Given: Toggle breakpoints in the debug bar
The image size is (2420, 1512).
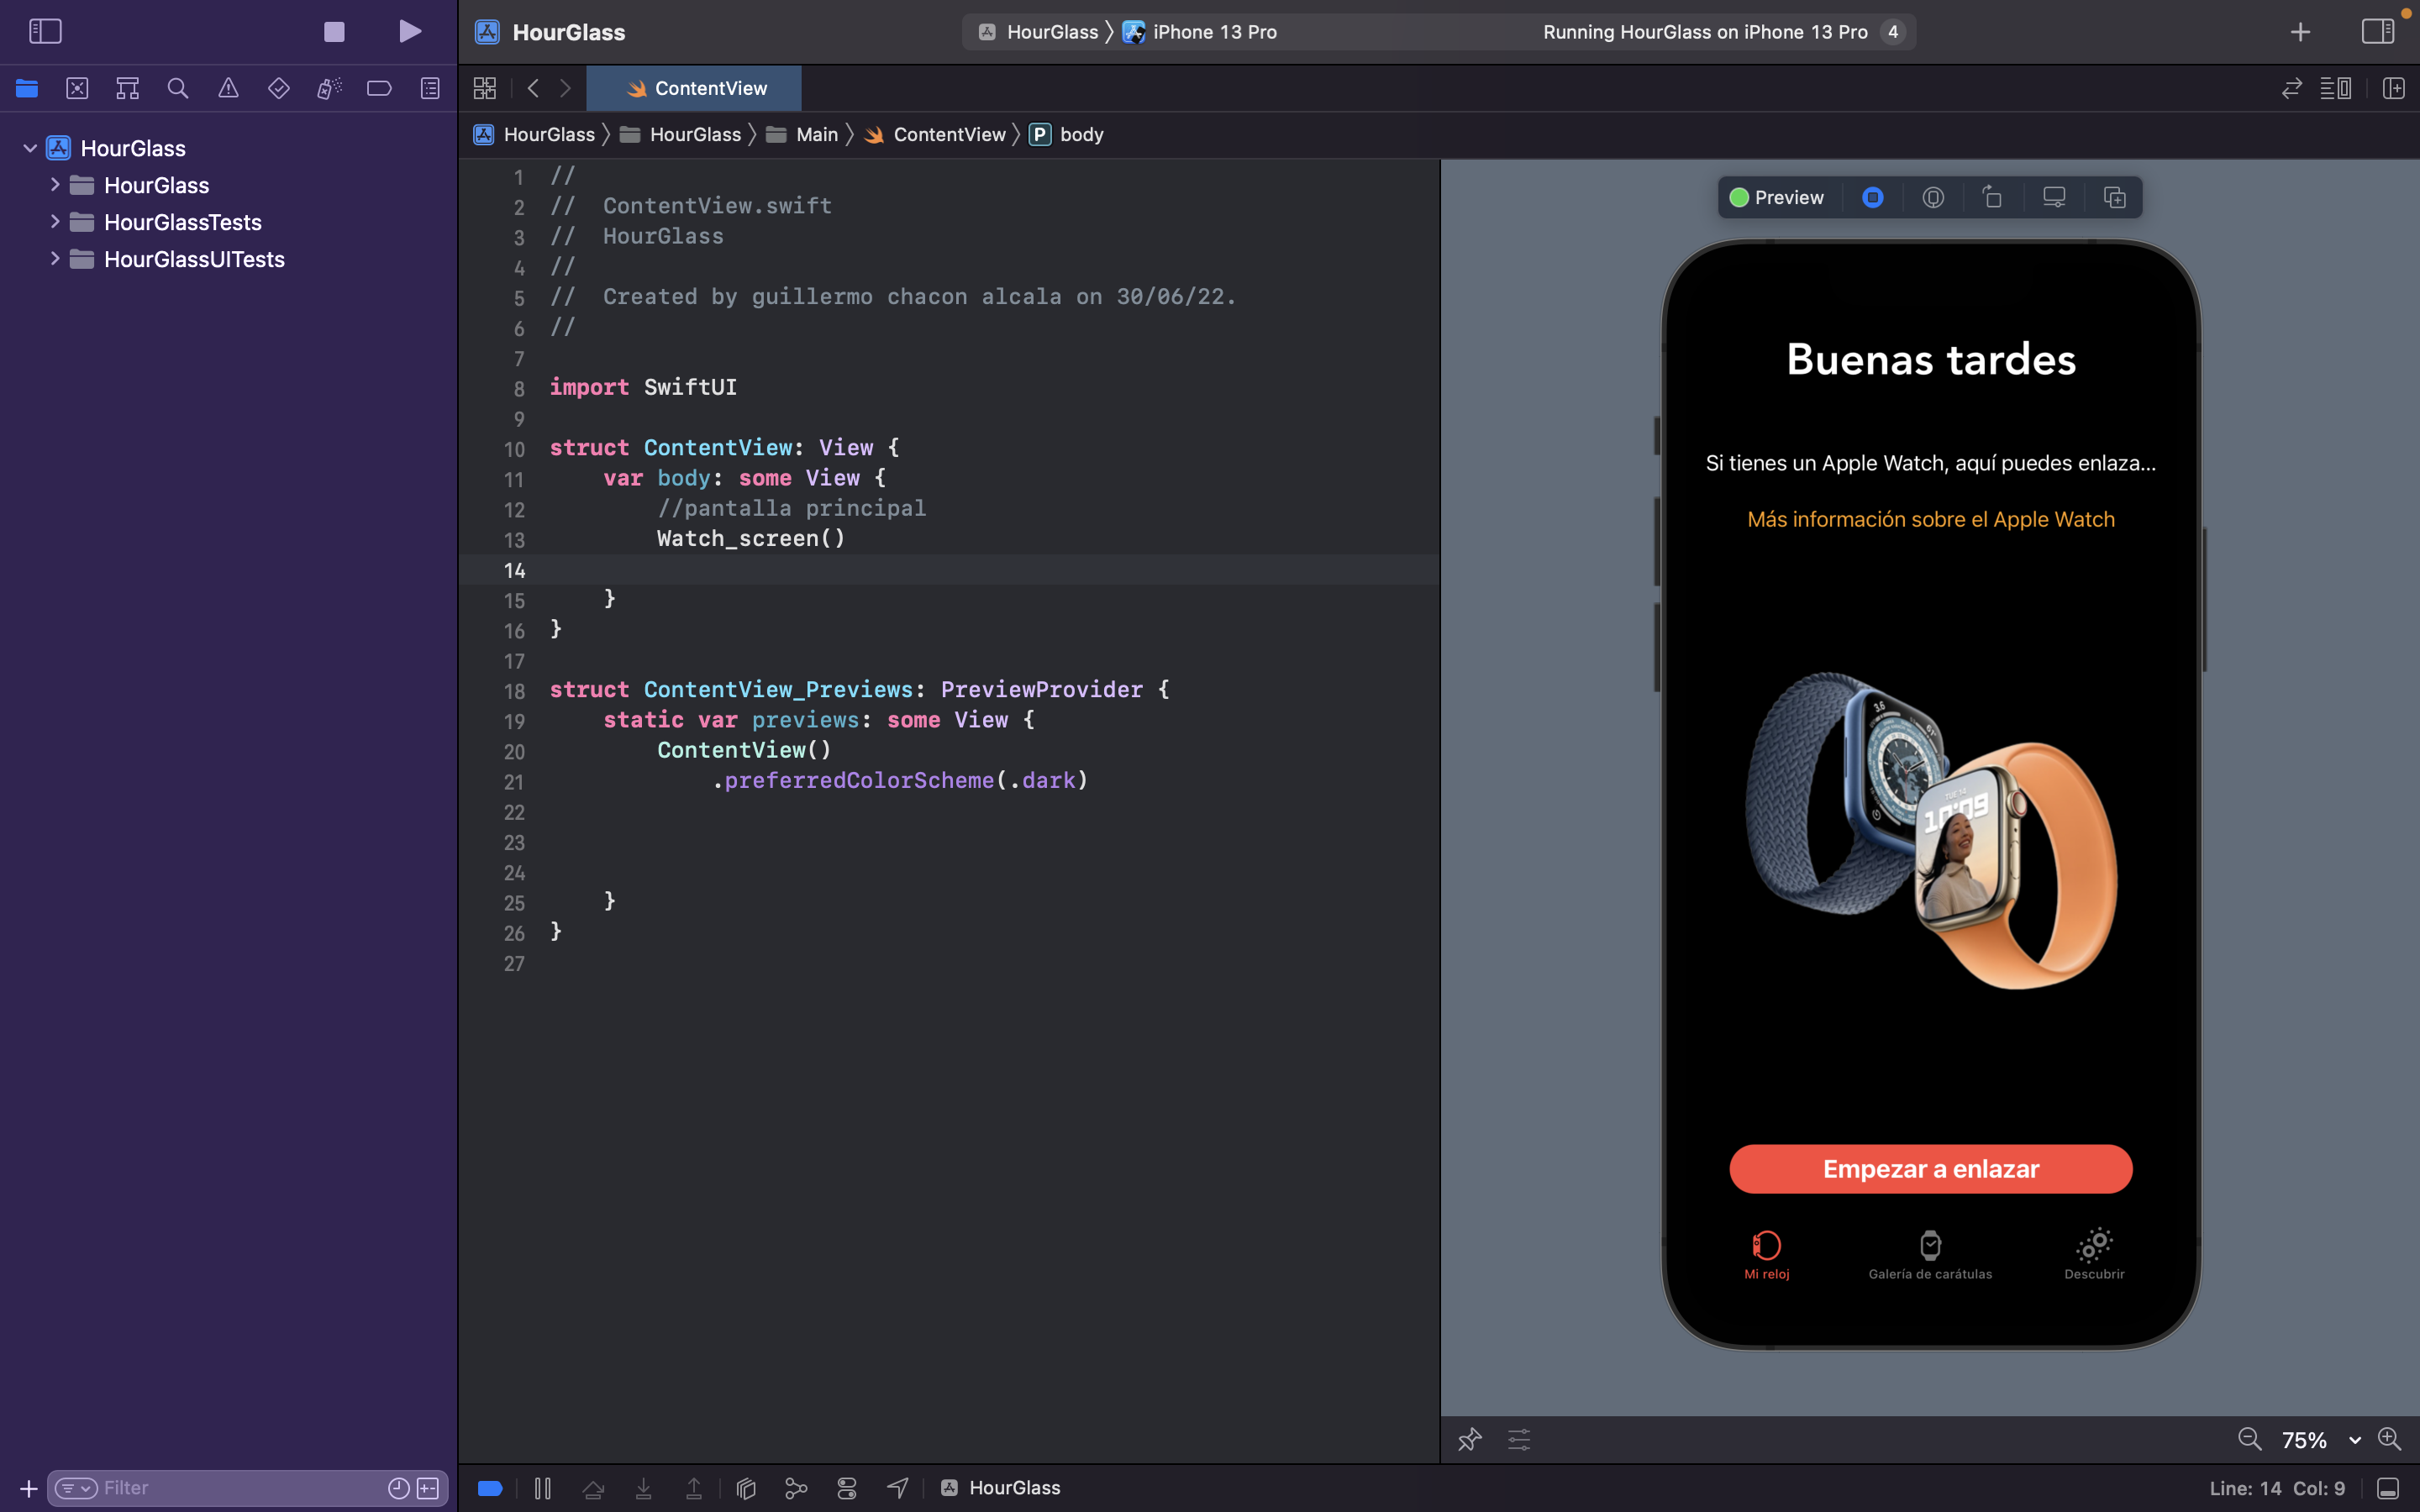Looking at the screenshot, I should pyautogui.click(x=489, y=1487).
